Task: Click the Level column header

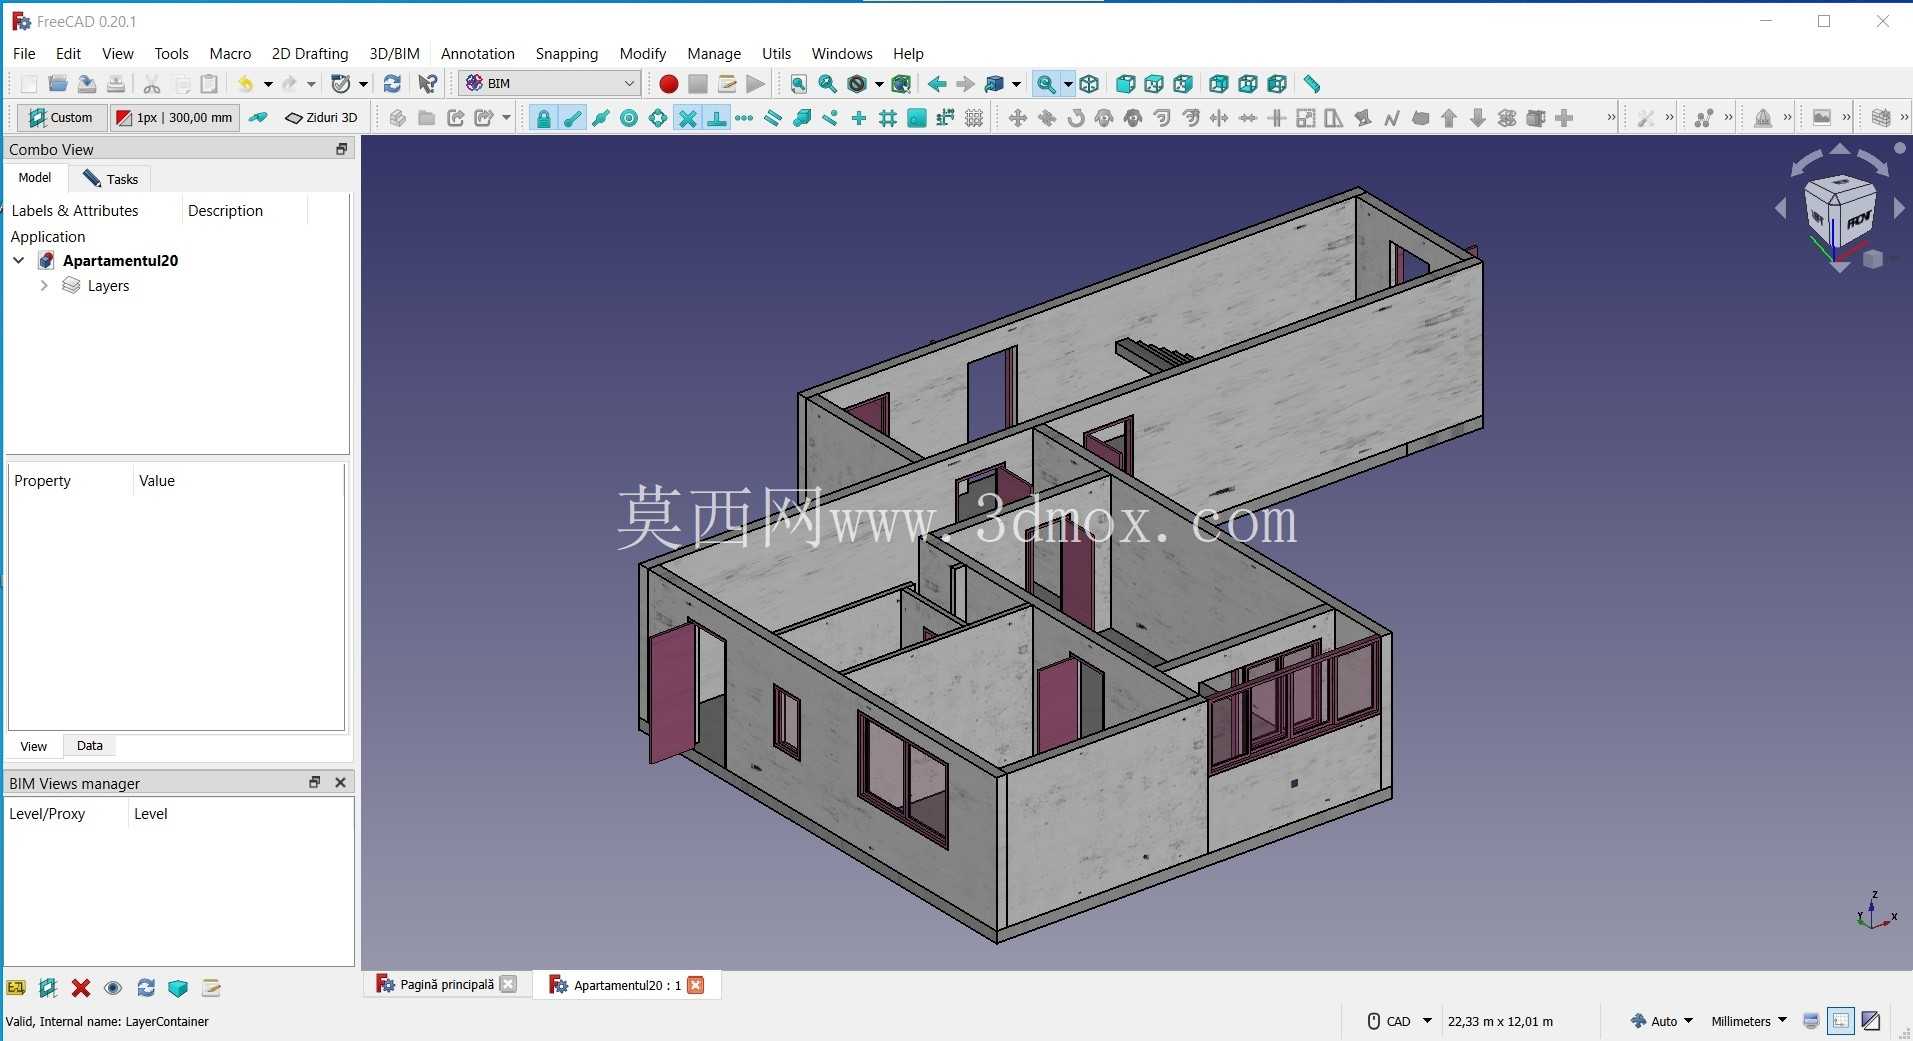Action: click(x=151, y=814)
